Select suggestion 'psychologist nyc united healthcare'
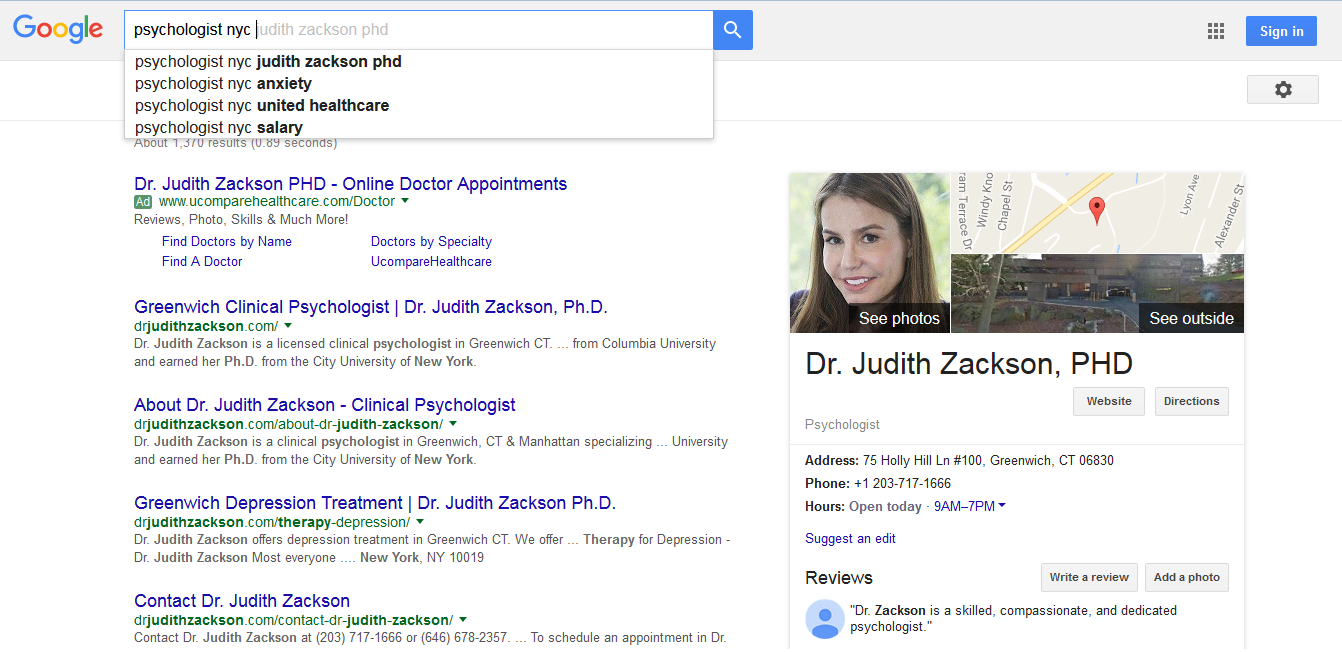This screenshot has width=1342, height=652. click(x=418, y=105)
